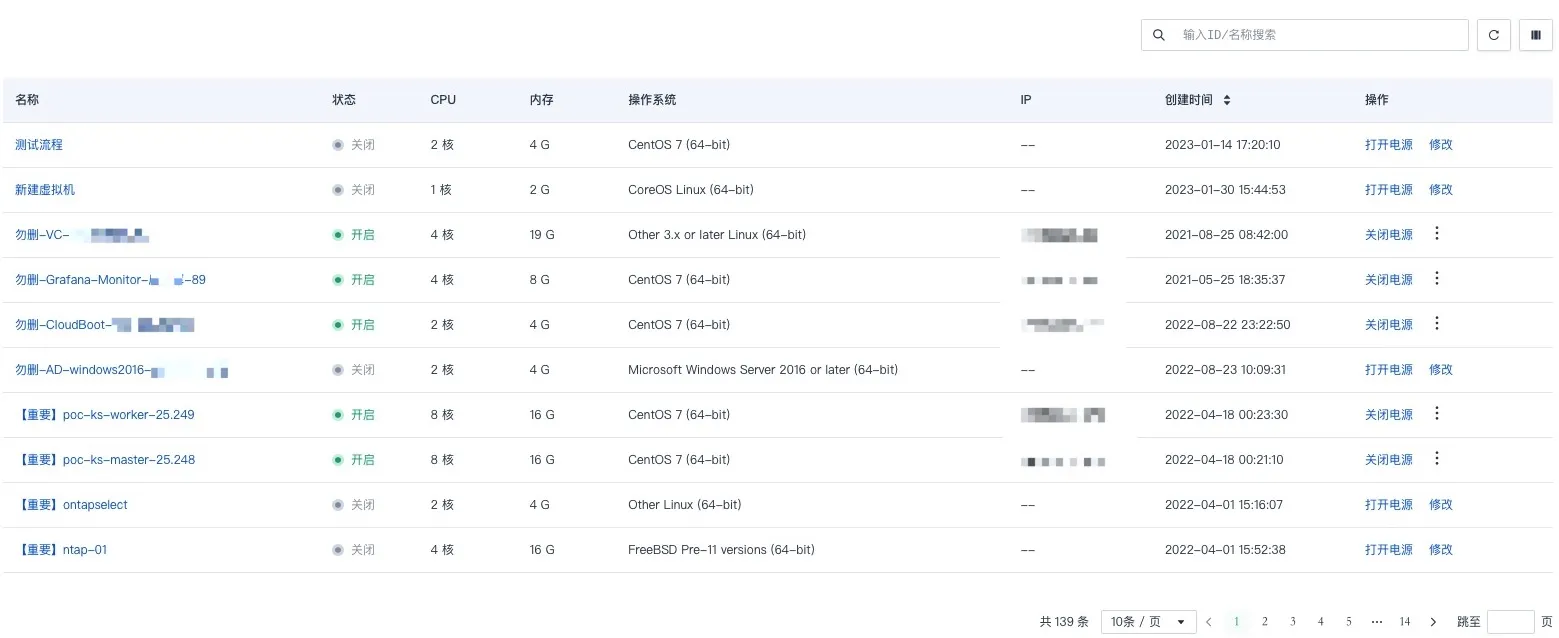Click the next page chevron
This screenshot has height=638, width=1559.
tap(1433, 621)
